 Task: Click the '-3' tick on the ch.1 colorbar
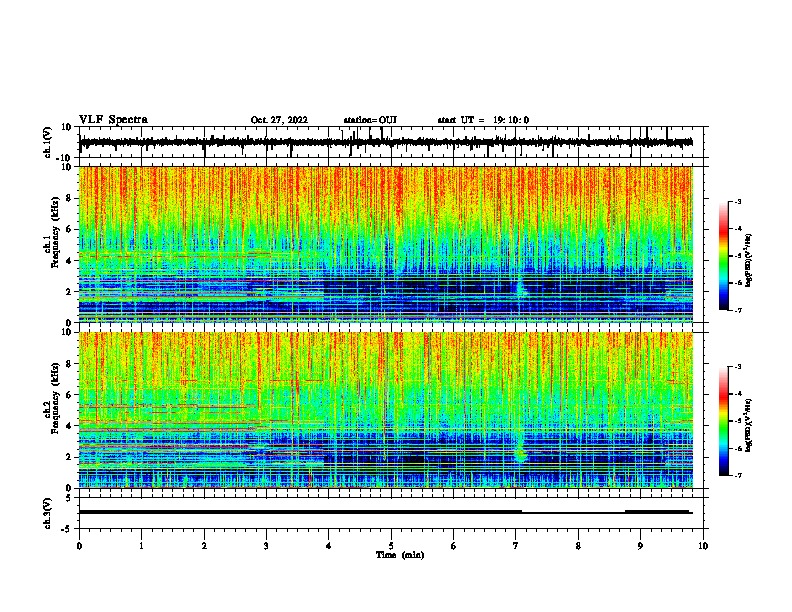(x=738, y=202)
